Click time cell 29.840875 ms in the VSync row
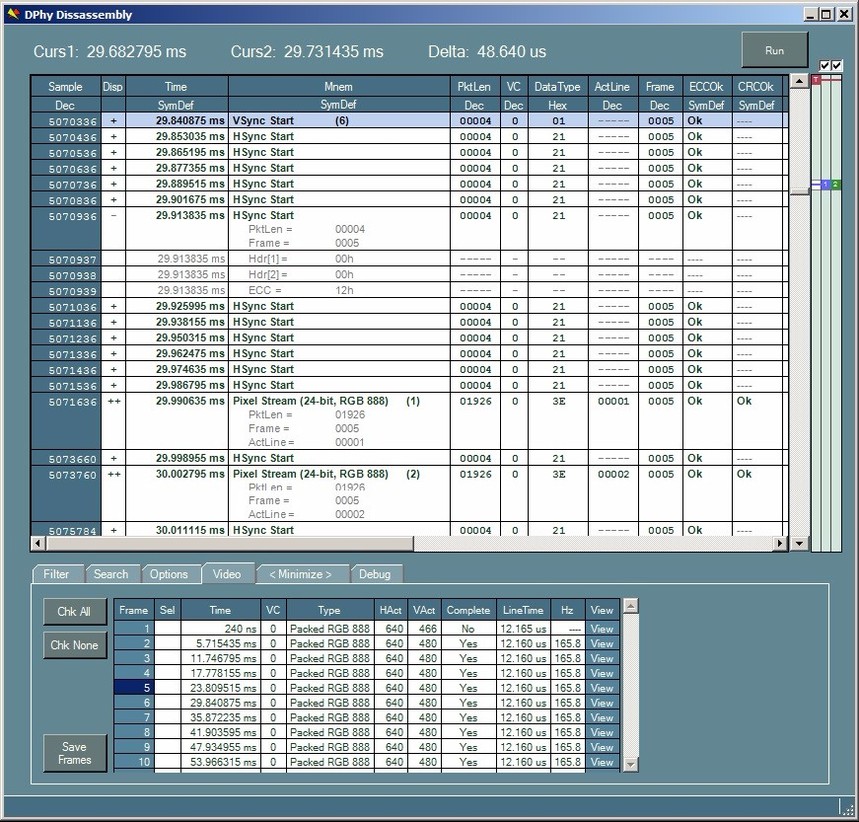 [x=177, y=121]
